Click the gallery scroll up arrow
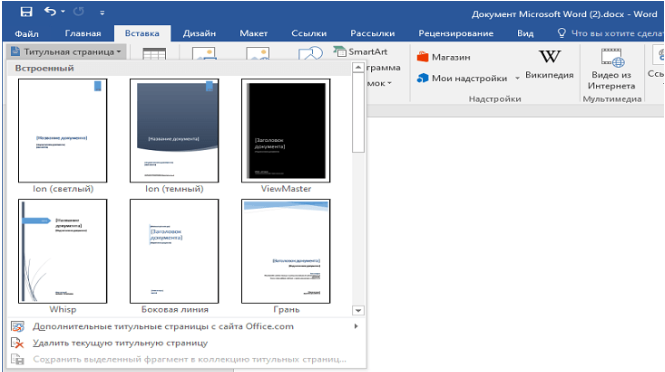This screenshot has height=372, width=665. tap(358, 67)
